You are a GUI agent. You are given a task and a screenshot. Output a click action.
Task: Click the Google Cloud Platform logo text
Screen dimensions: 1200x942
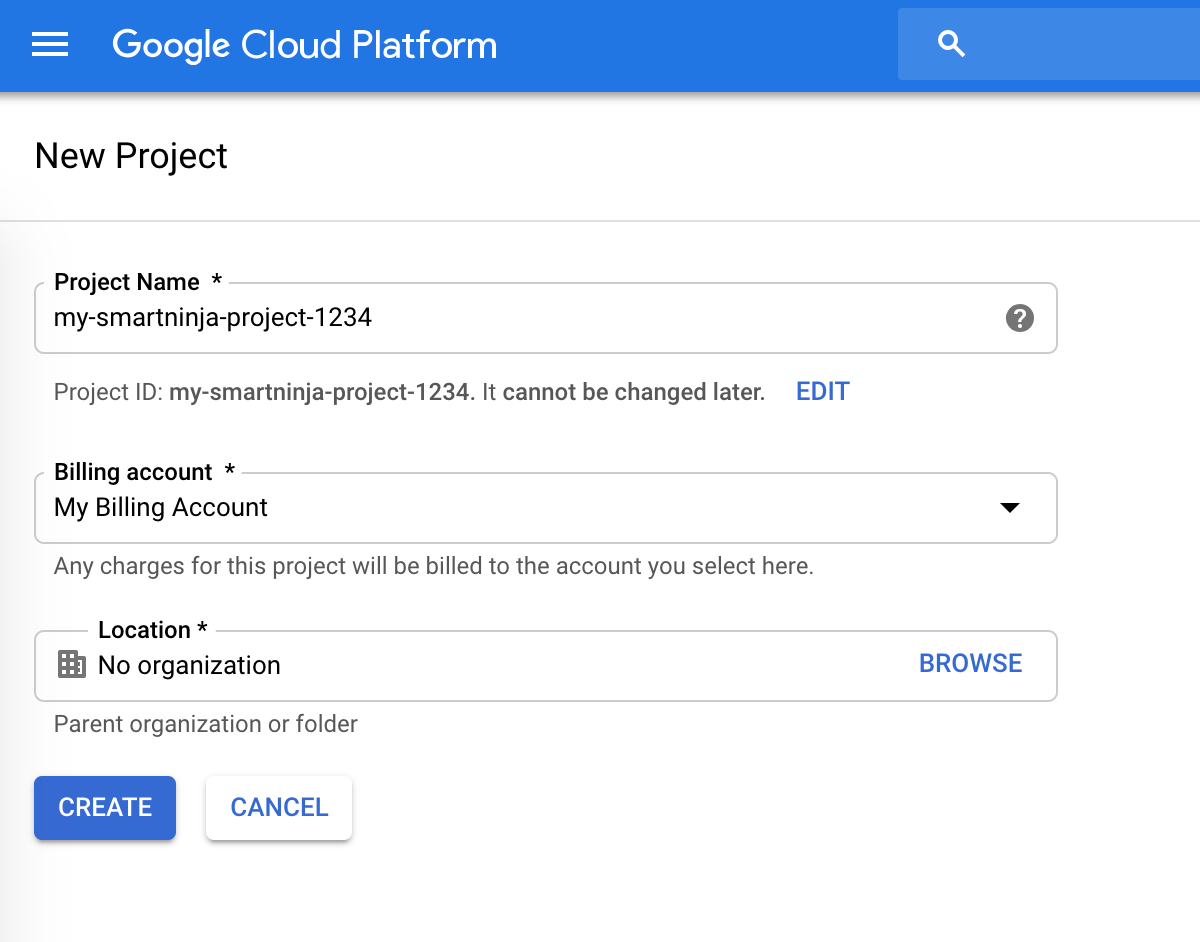pyautogui.click(x=304, y=45)
